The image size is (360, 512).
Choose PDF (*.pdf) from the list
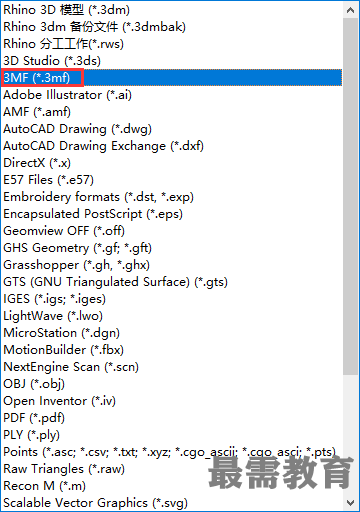(x=172, y=418)
